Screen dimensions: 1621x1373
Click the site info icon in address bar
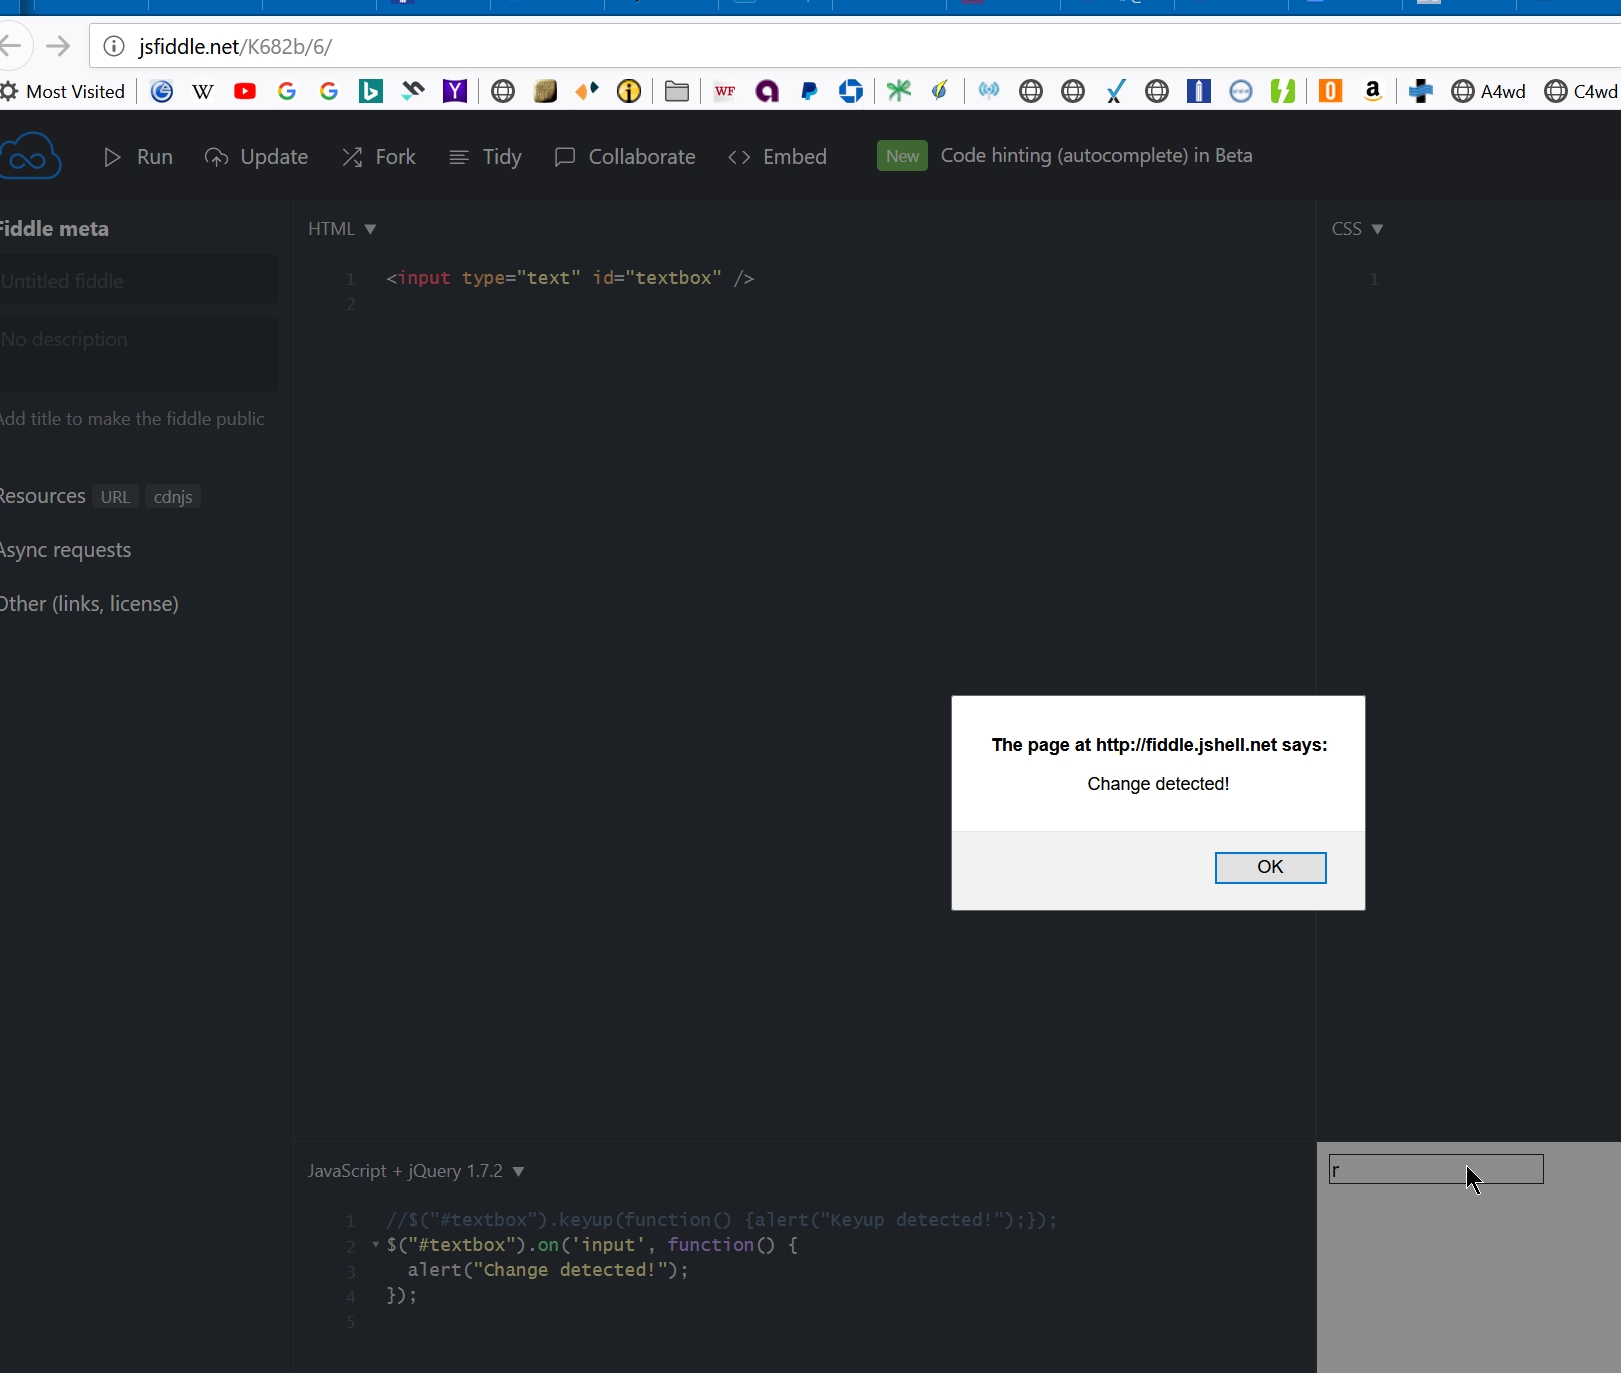click(x=115, y=47)
